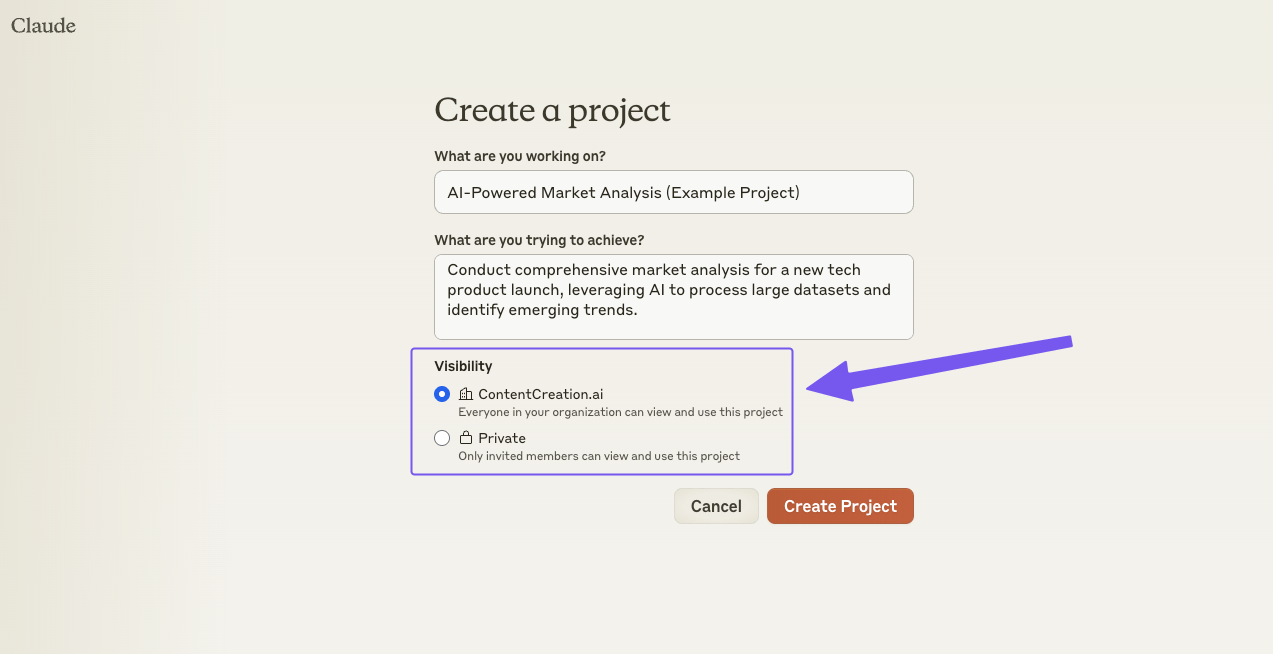
Task: Click the "What are you working on?" label
Action: click(520, 156)
